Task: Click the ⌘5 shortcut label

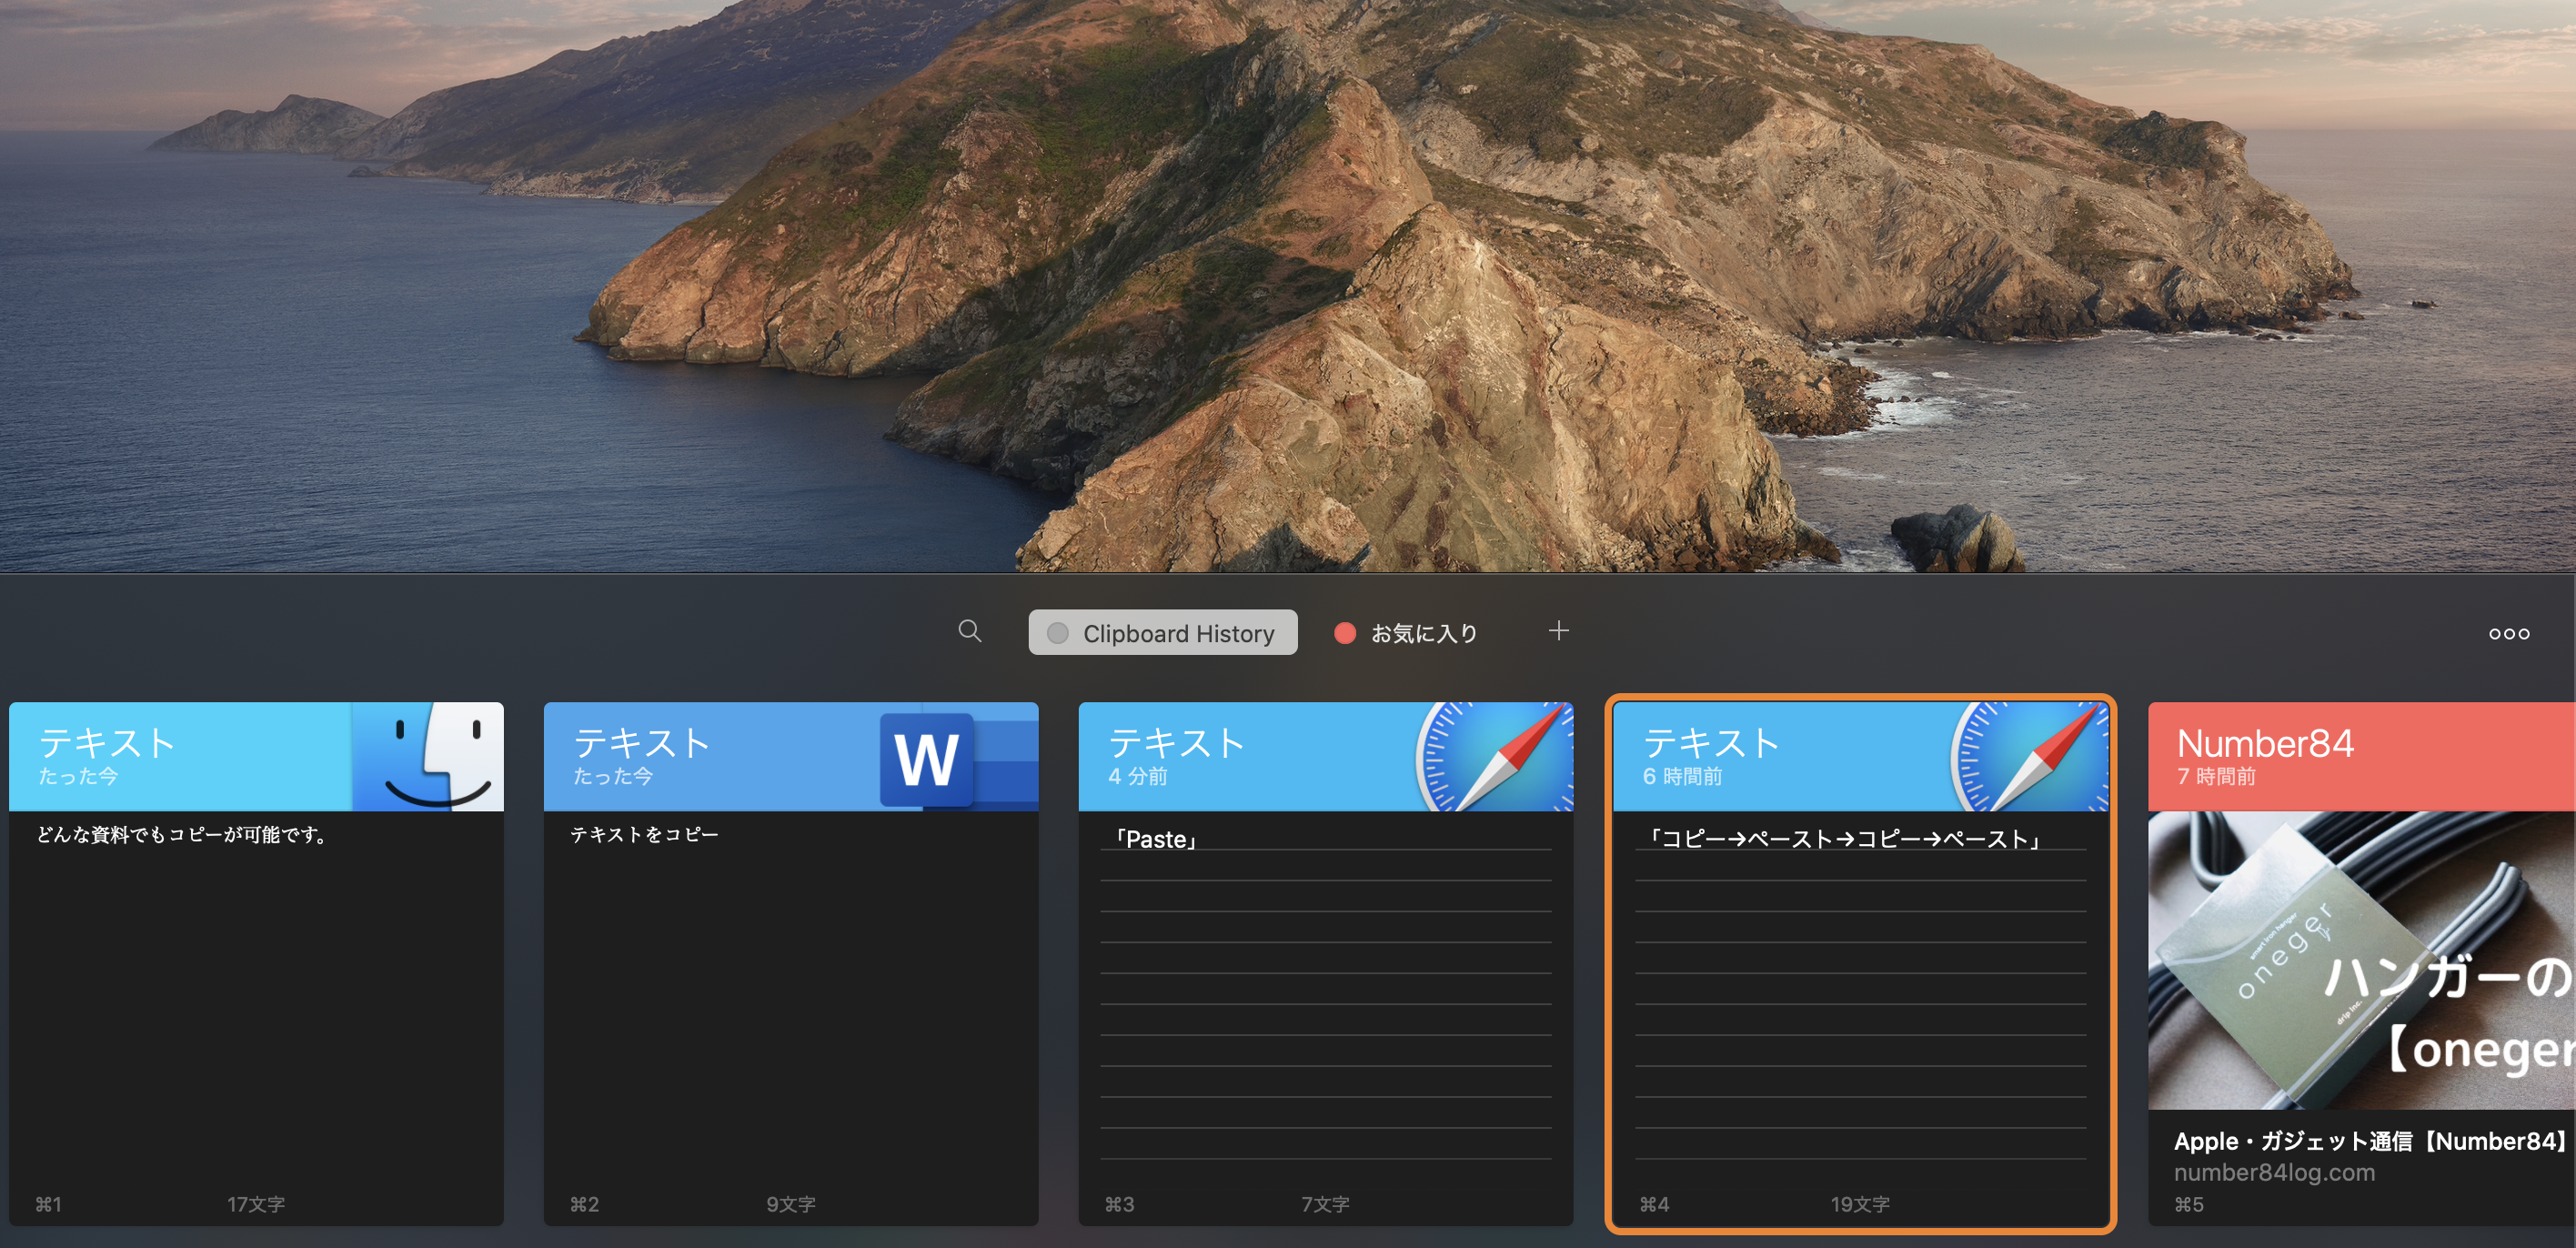Action: [2188, 1204]
